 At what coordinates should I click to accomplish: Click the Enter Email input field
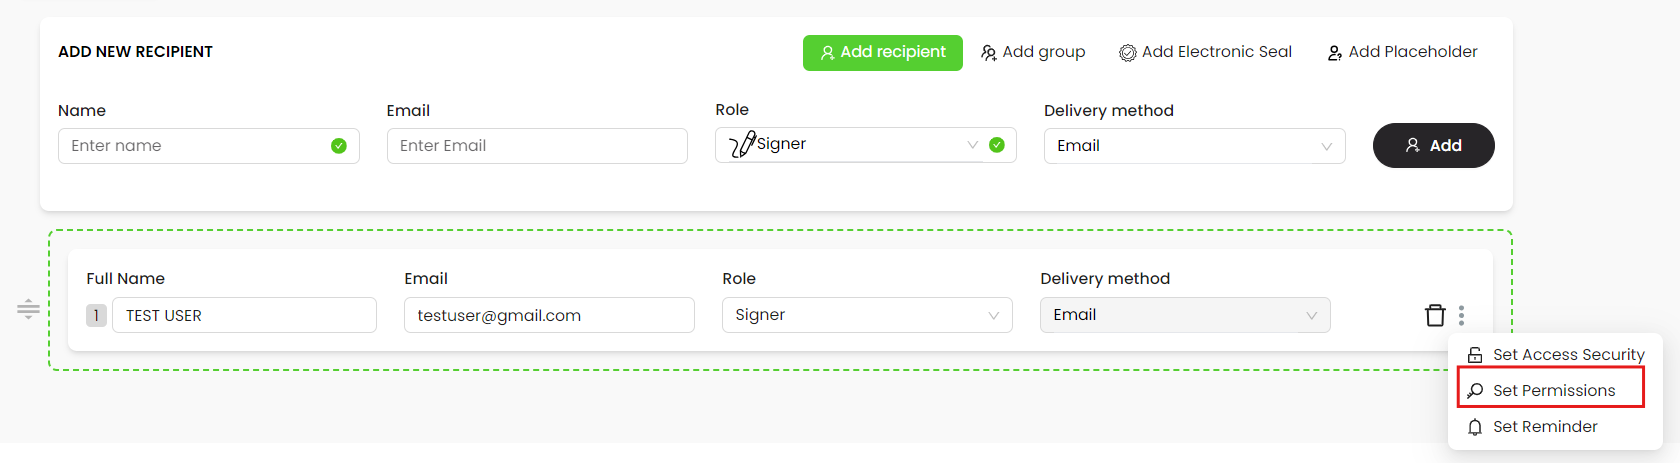pos(536,146)
